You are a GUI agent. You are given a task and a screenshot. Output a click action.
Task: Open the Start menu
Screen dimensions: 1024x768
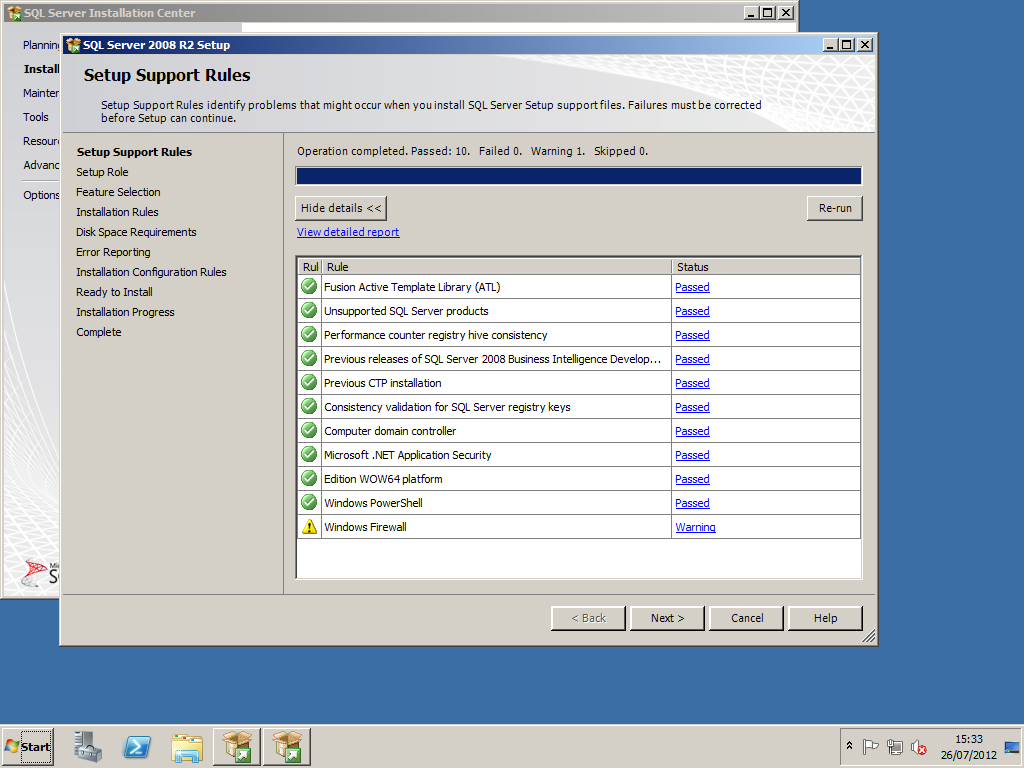pyautogui.click(x=27, y=747)
